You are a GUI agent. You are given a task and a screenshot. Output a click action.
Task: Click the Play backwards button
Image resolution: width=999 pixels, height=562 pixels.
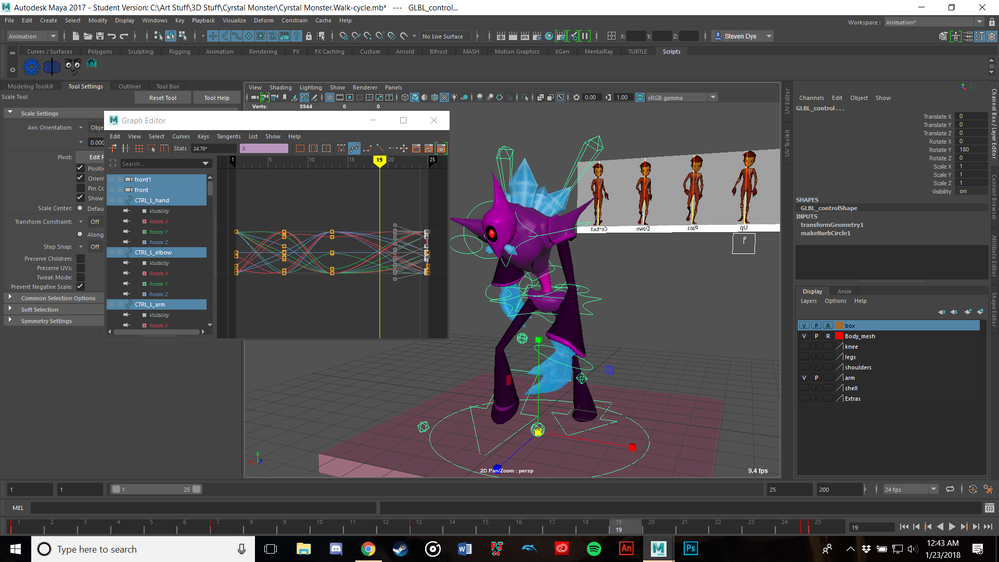[940, 526]
